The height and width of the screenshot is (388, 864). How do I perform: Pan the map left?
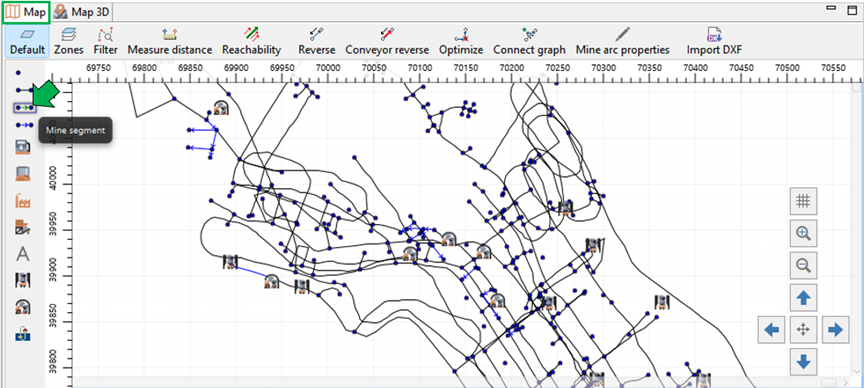(771, 330)
